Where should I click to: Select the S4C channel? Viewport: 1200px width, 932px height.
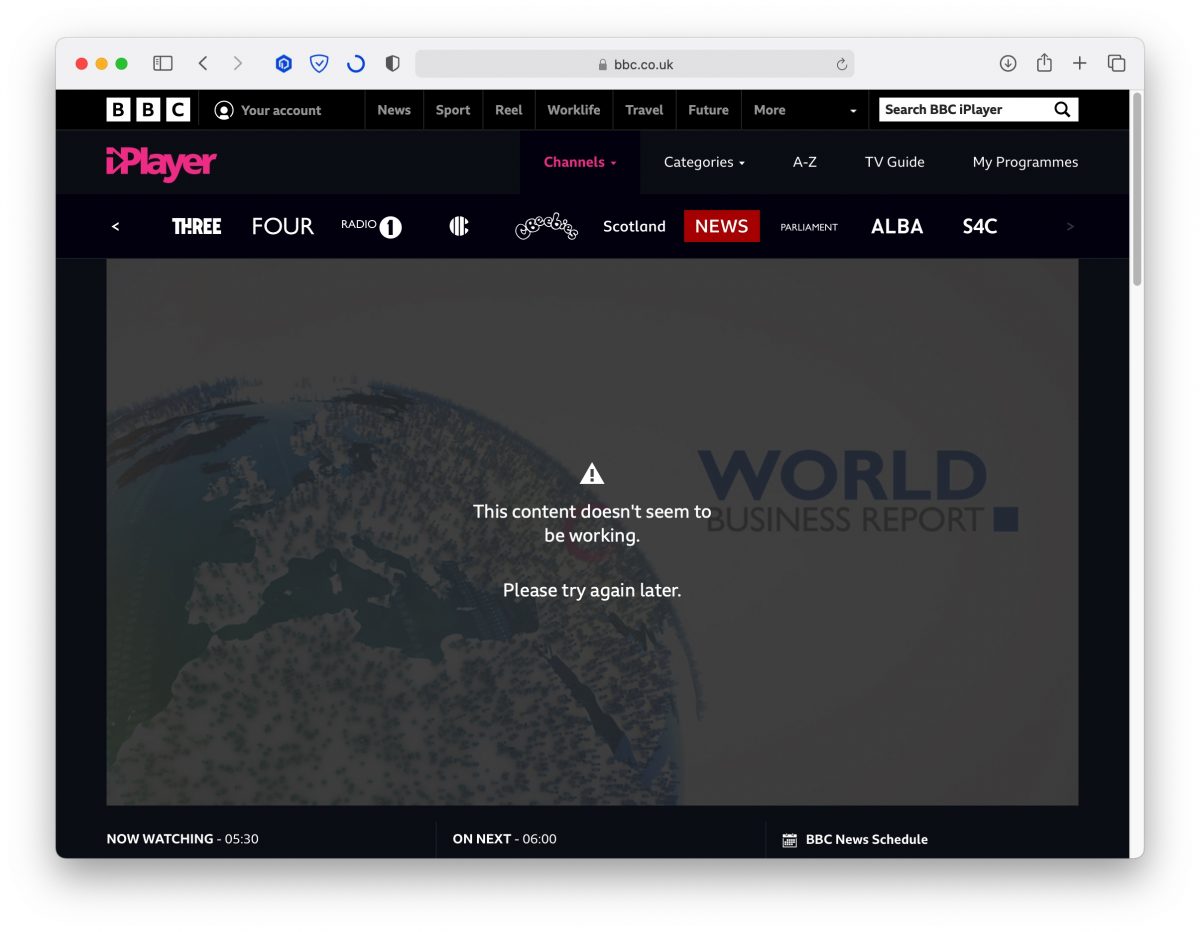point(980,227)
